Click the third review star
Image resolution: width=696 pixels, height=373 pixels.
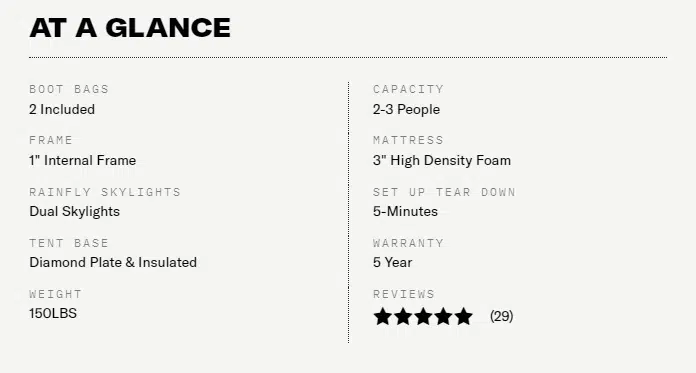(x=423, y=316)
